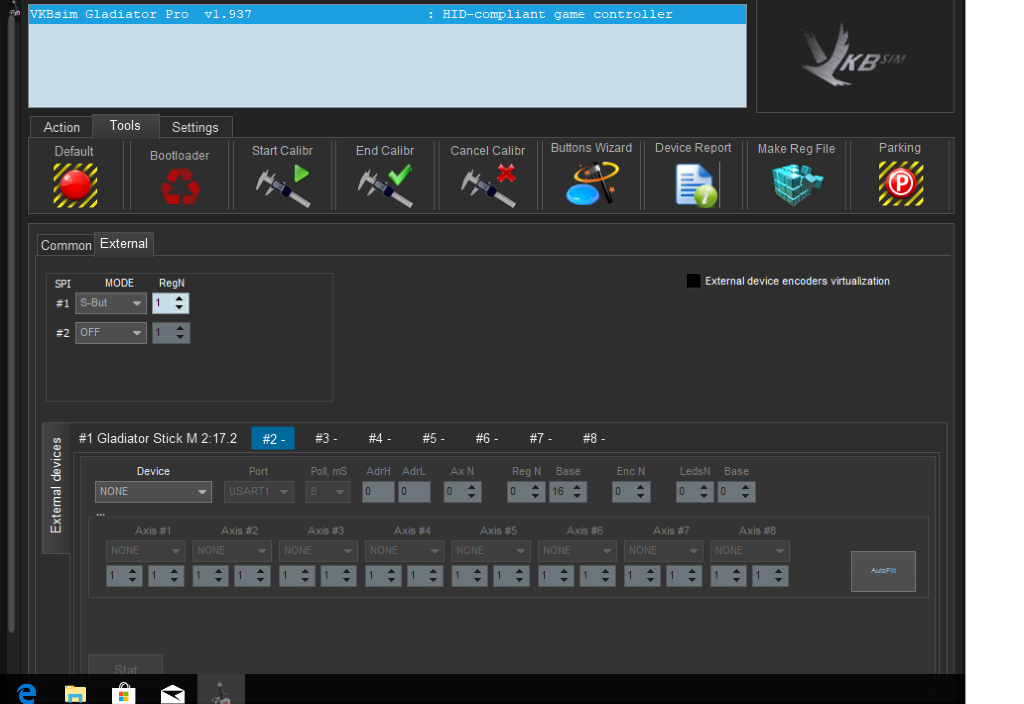
Task: Activate the Parking icon
Action: [900, 184]
